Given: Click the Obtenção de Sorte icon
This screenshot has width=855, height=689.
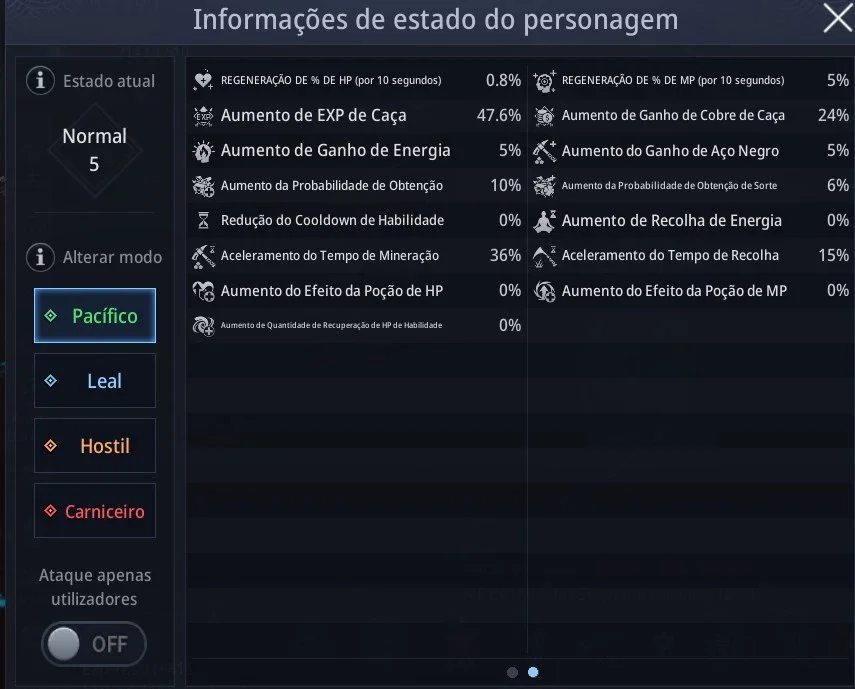Looking at the screenshot, I should pyautogui.click(x=544, y=186).
